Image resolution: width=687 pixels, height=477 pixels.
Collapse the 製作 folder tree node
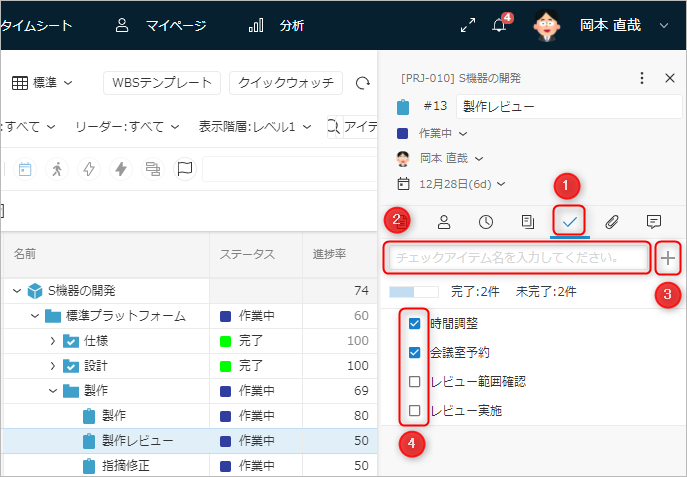pos(52,391)
